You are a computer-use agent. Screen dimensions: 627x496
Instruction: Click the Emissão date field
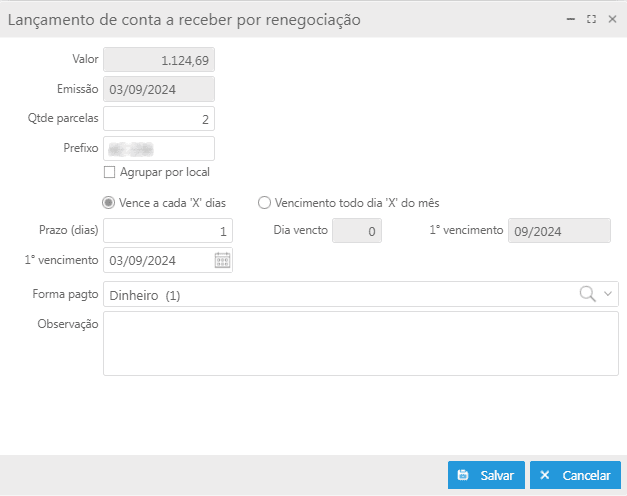(x=158, y=89)
